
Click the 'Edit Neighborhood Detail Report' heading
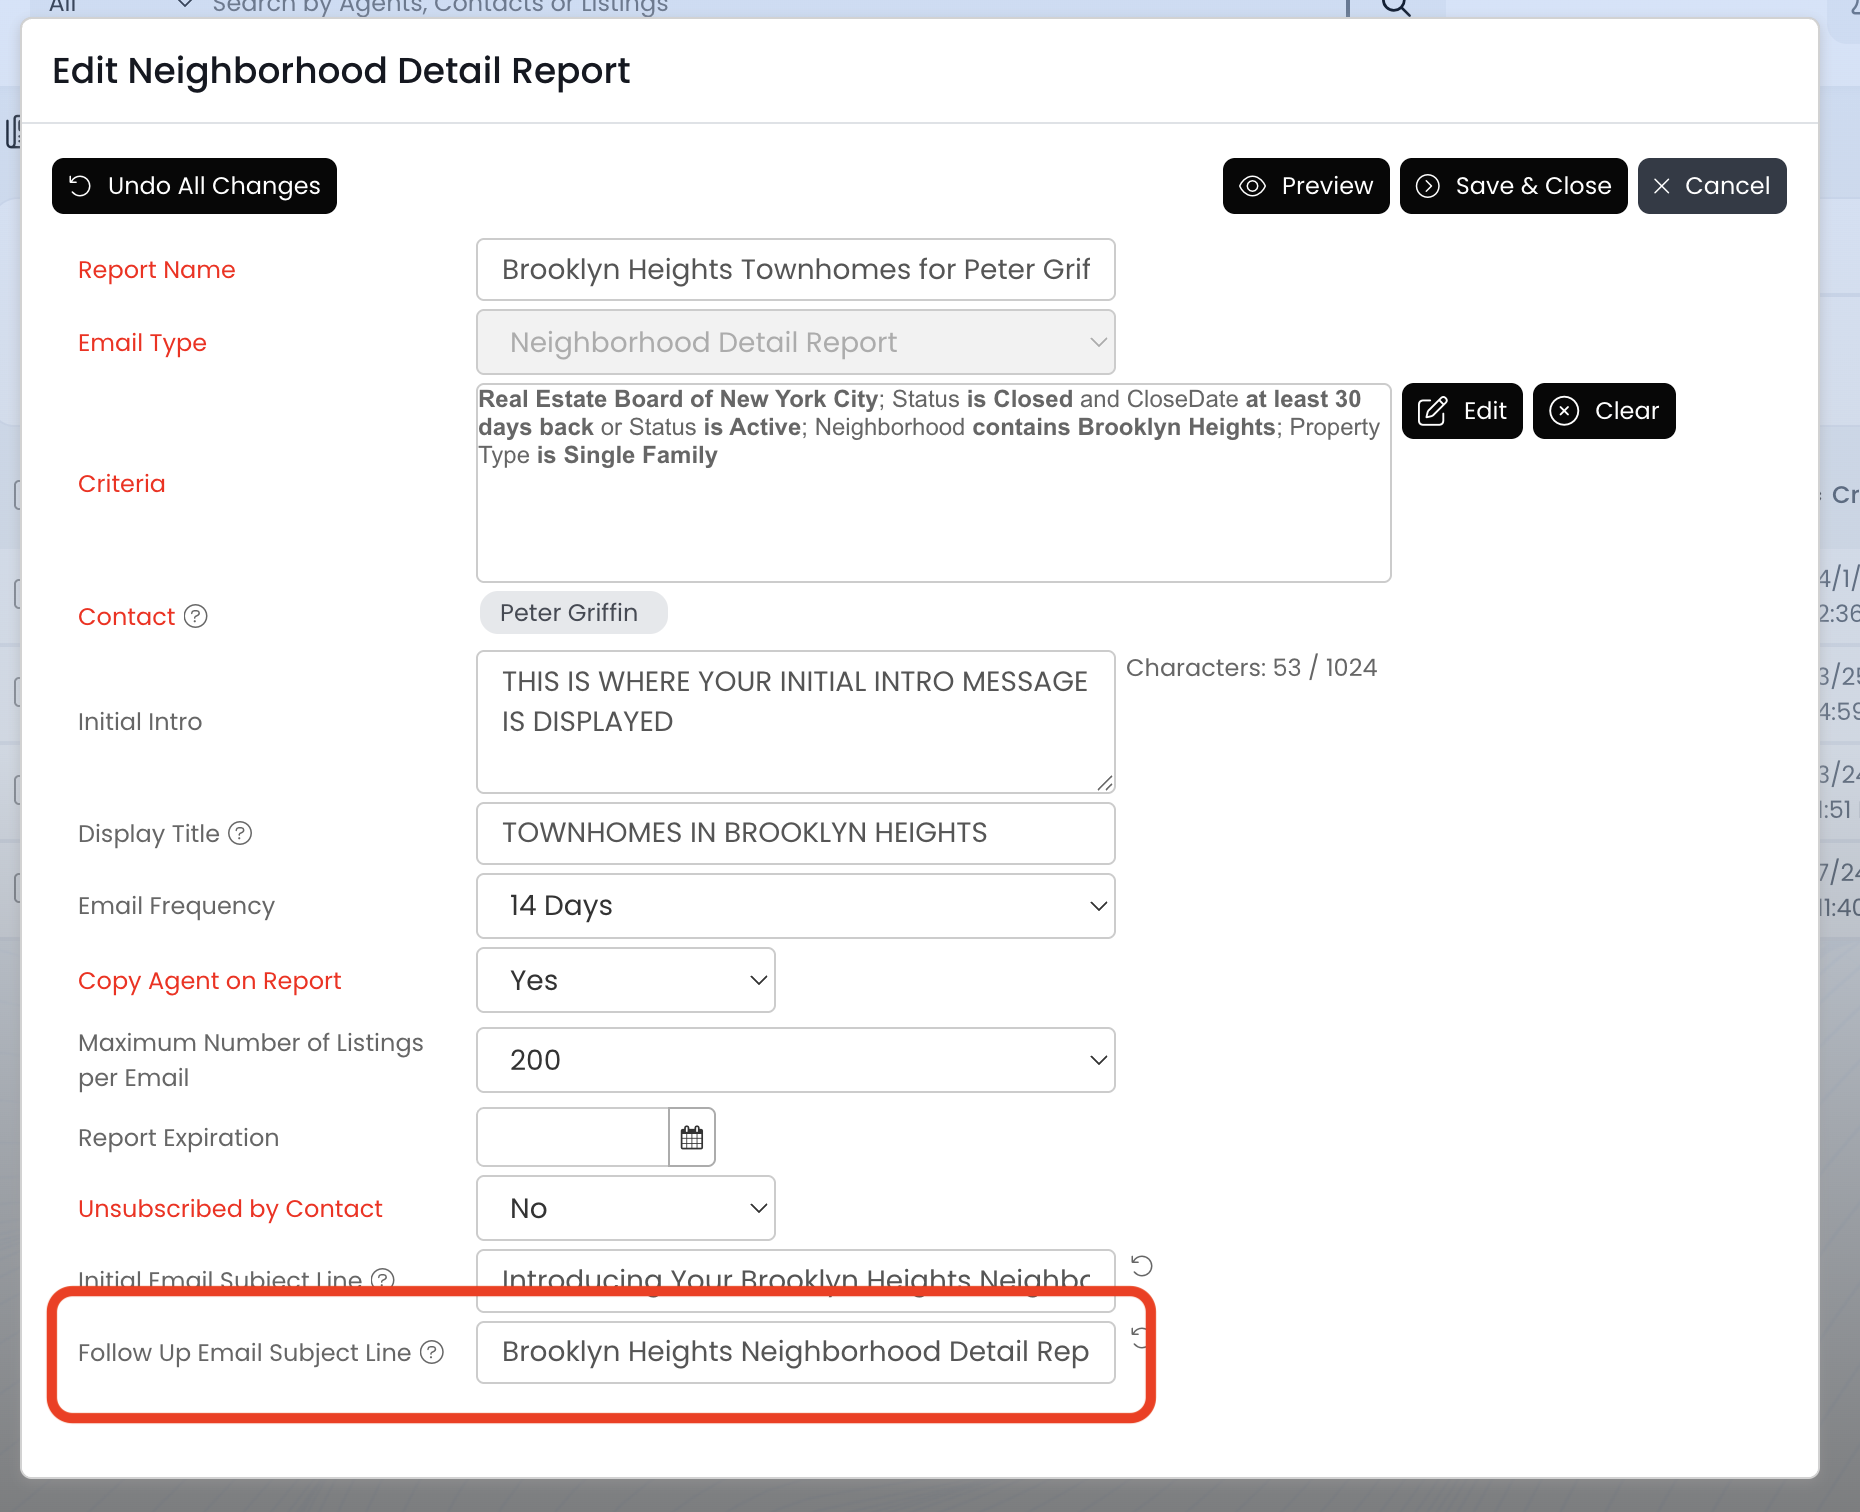341,71
